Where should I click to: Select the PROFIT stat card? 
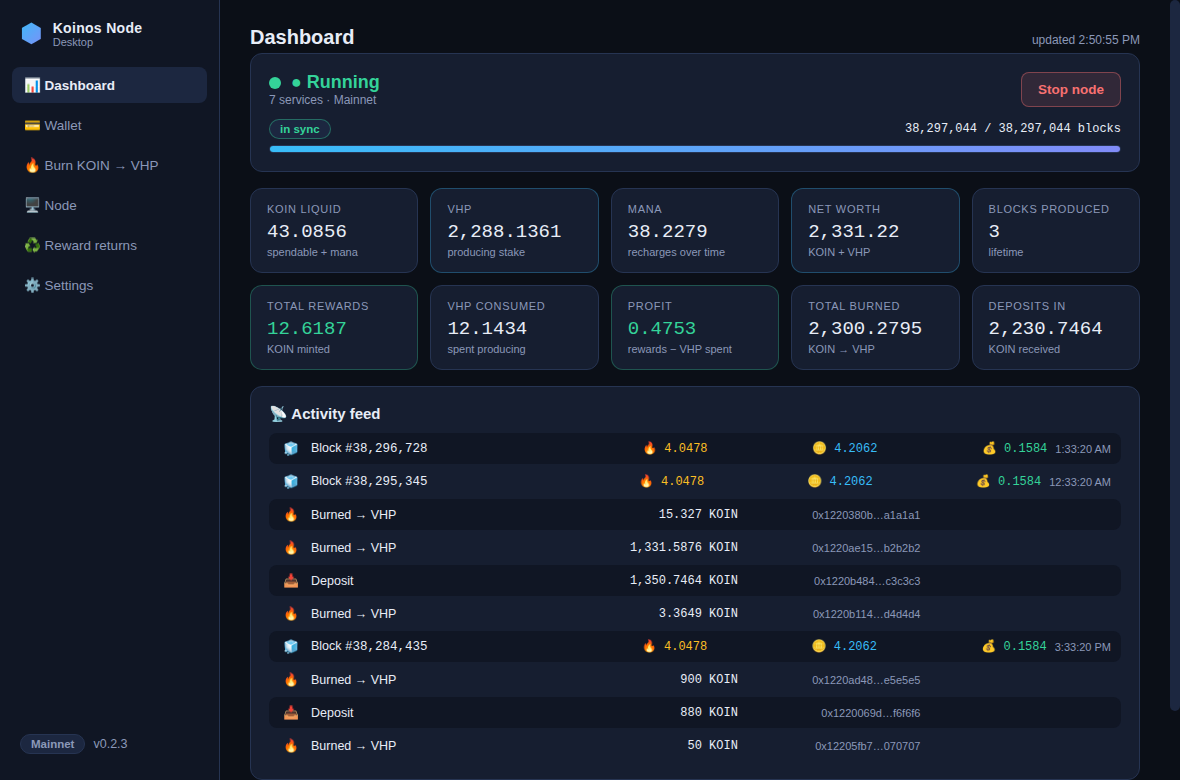tap(695, 328)
